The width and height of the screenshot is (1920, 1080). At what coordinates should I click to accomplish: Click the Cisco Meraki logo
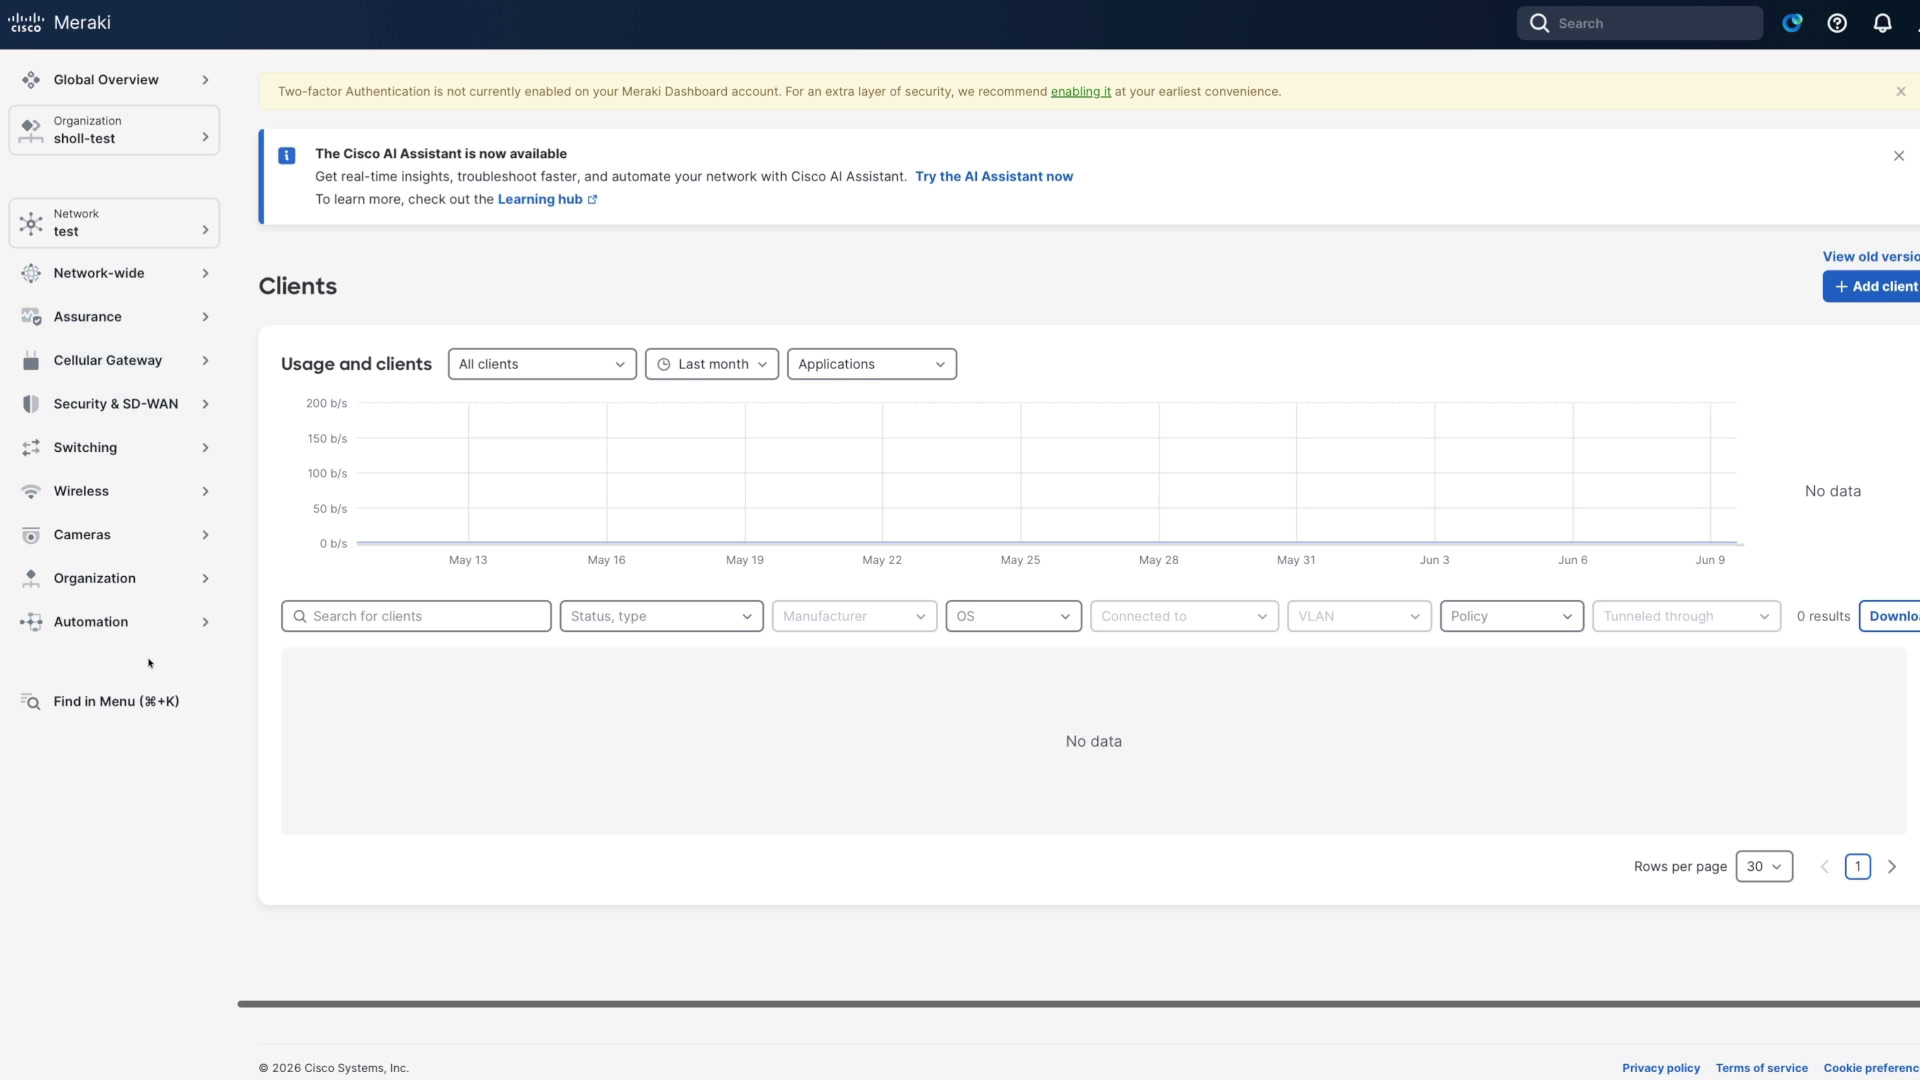[x=60, y=22]
